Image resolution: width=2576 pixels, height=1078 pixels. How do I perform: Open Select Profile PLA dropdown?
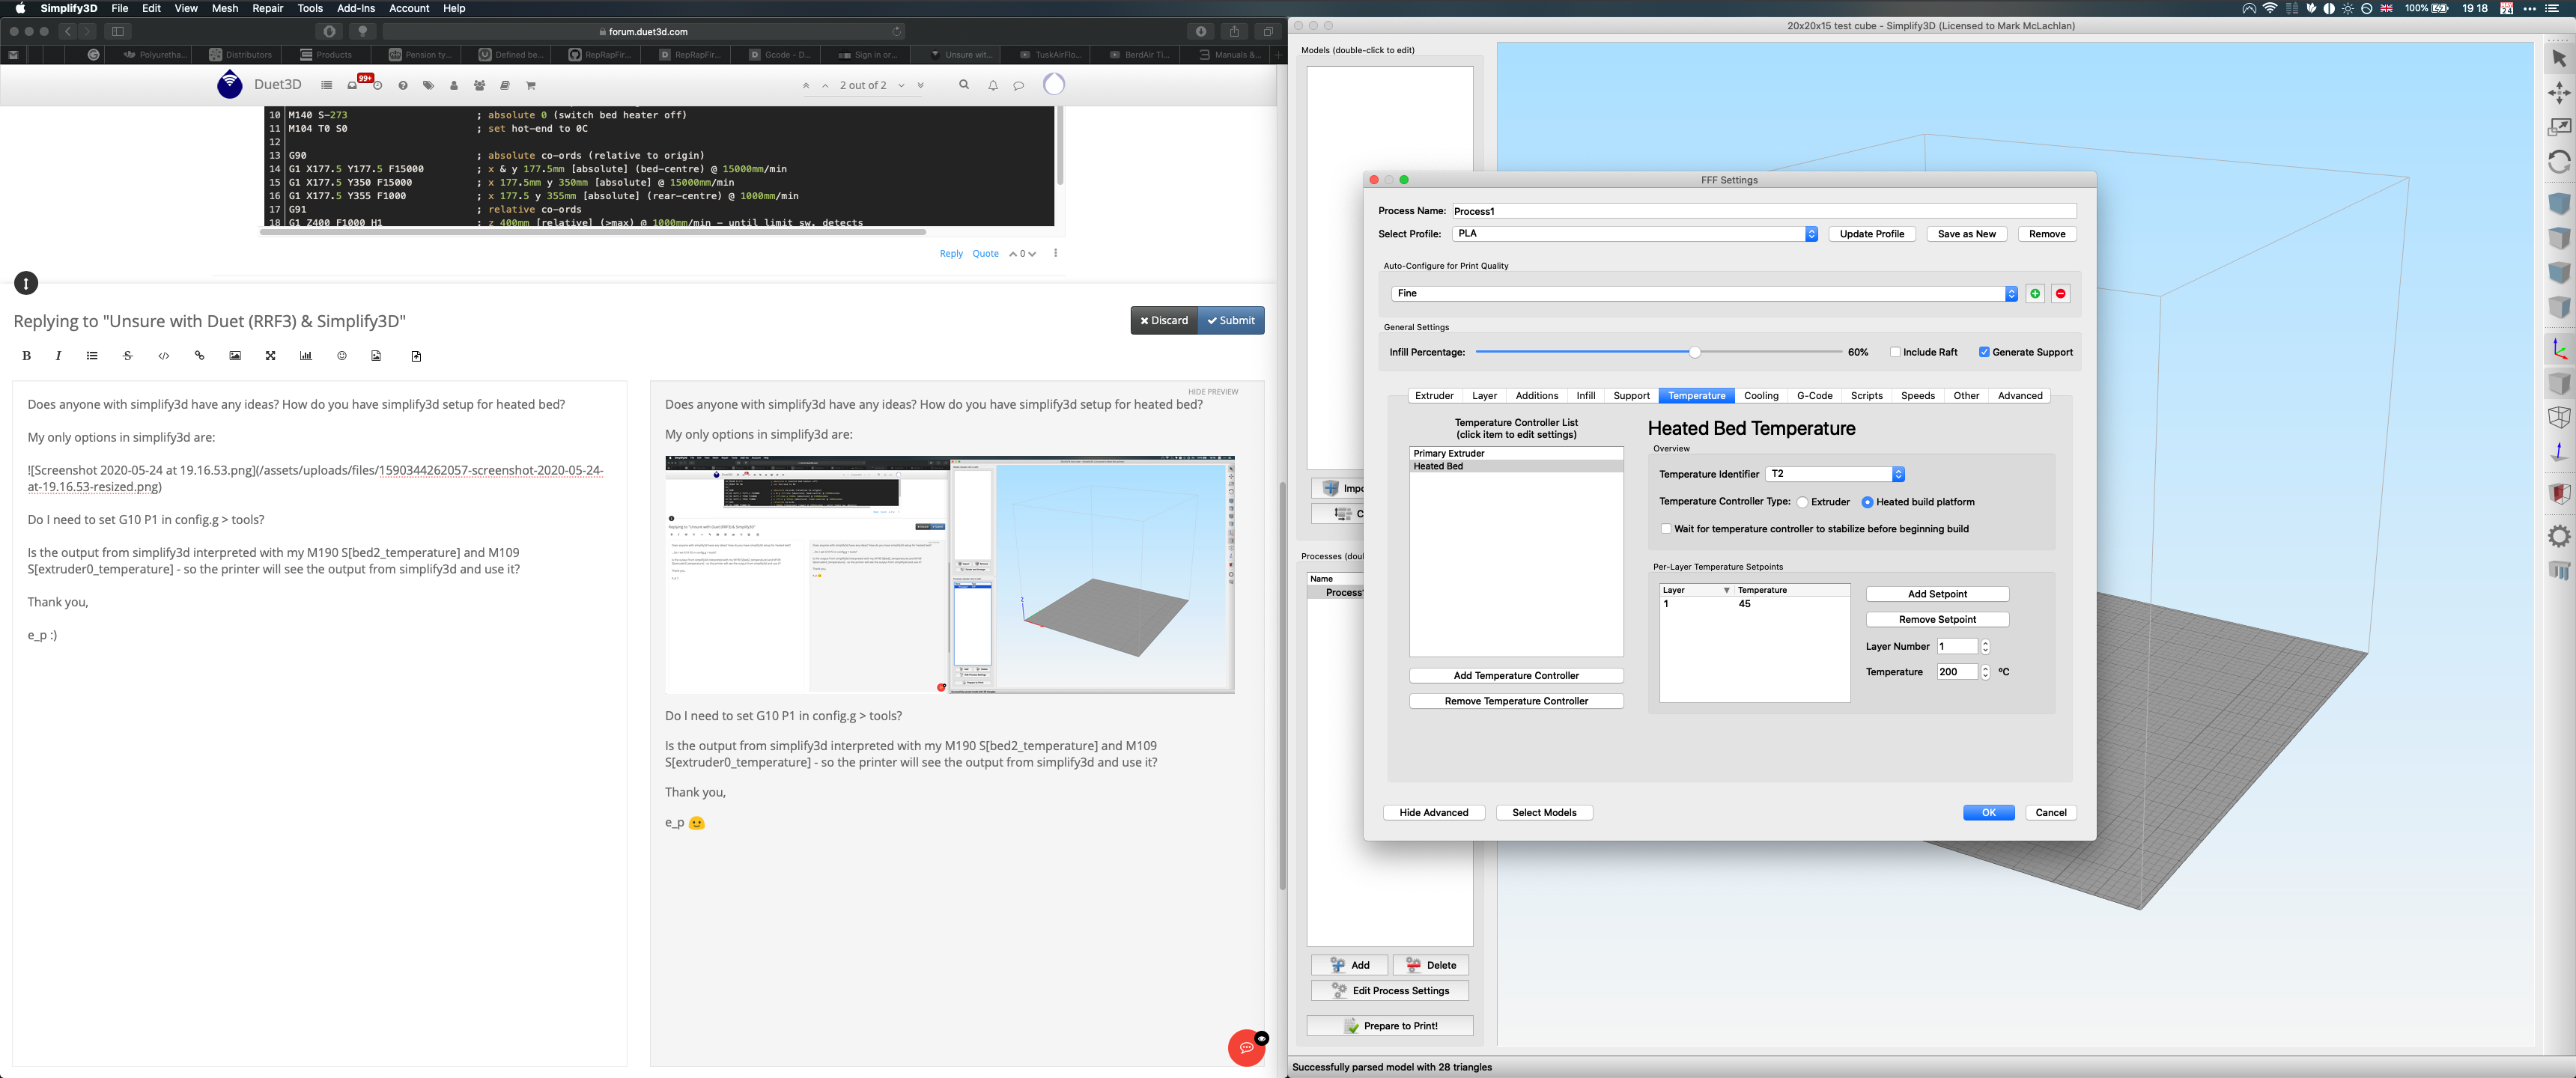[x=1635, y=234]
